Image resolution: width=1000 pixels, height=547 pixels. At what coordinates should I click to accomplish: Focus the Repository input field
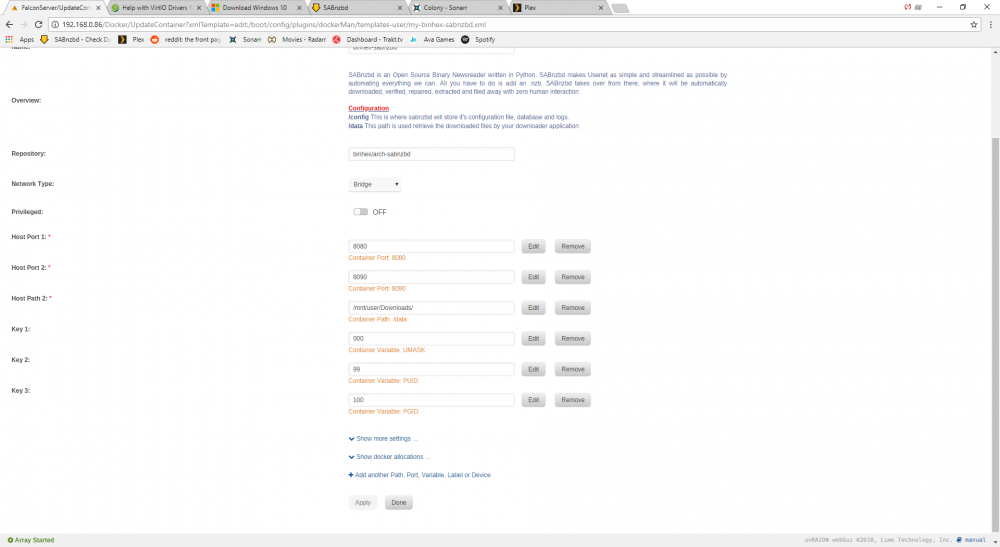[431, 154]
